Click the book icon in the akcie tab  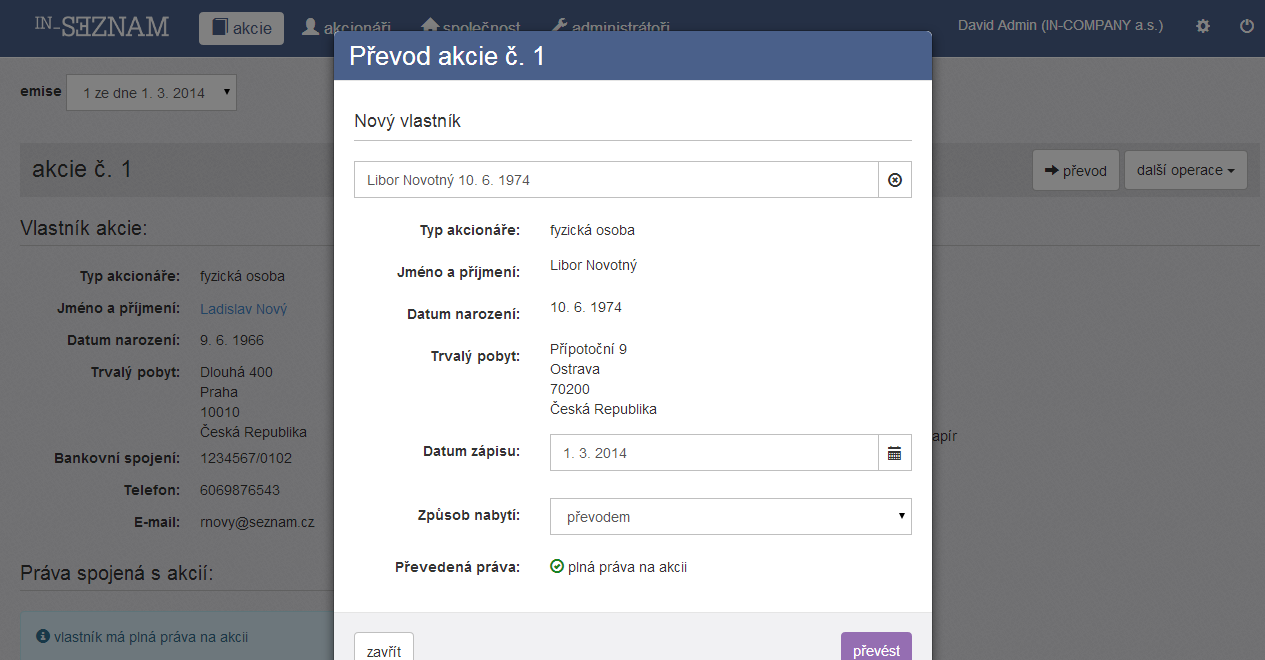coord(219,28)
